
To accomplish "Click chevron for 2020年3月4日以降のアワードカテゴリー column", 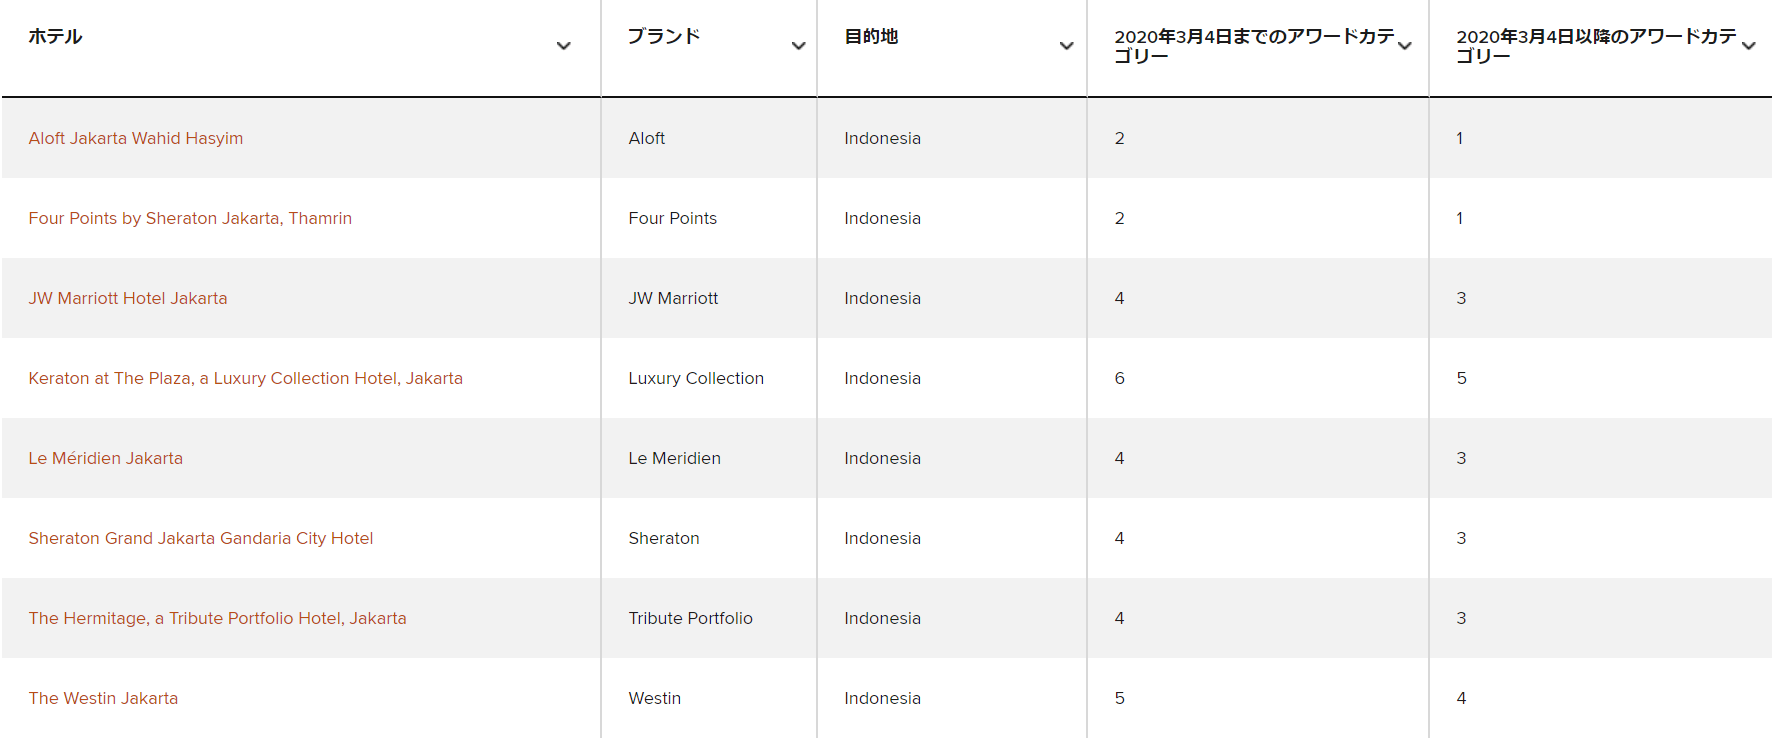I will [1748, 46].
